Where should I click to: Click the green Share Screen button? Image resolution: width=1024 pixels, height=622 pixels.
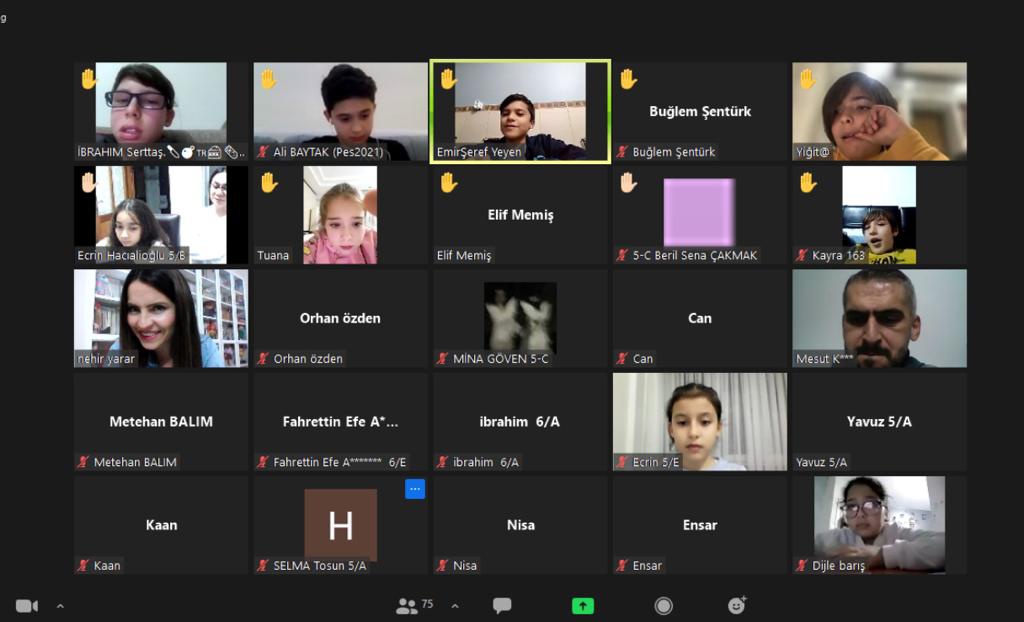[x=583, y=606]
